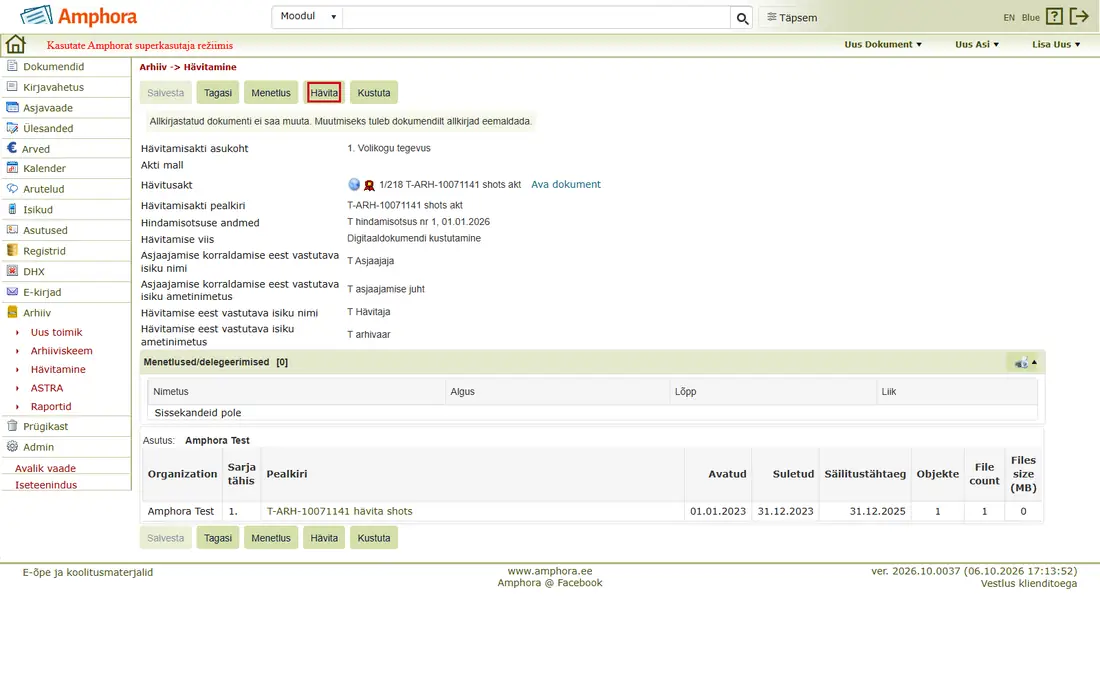This screenshot has height=688, width=1100.
Task: Click into the search text field
Action: tap(536, 18)
